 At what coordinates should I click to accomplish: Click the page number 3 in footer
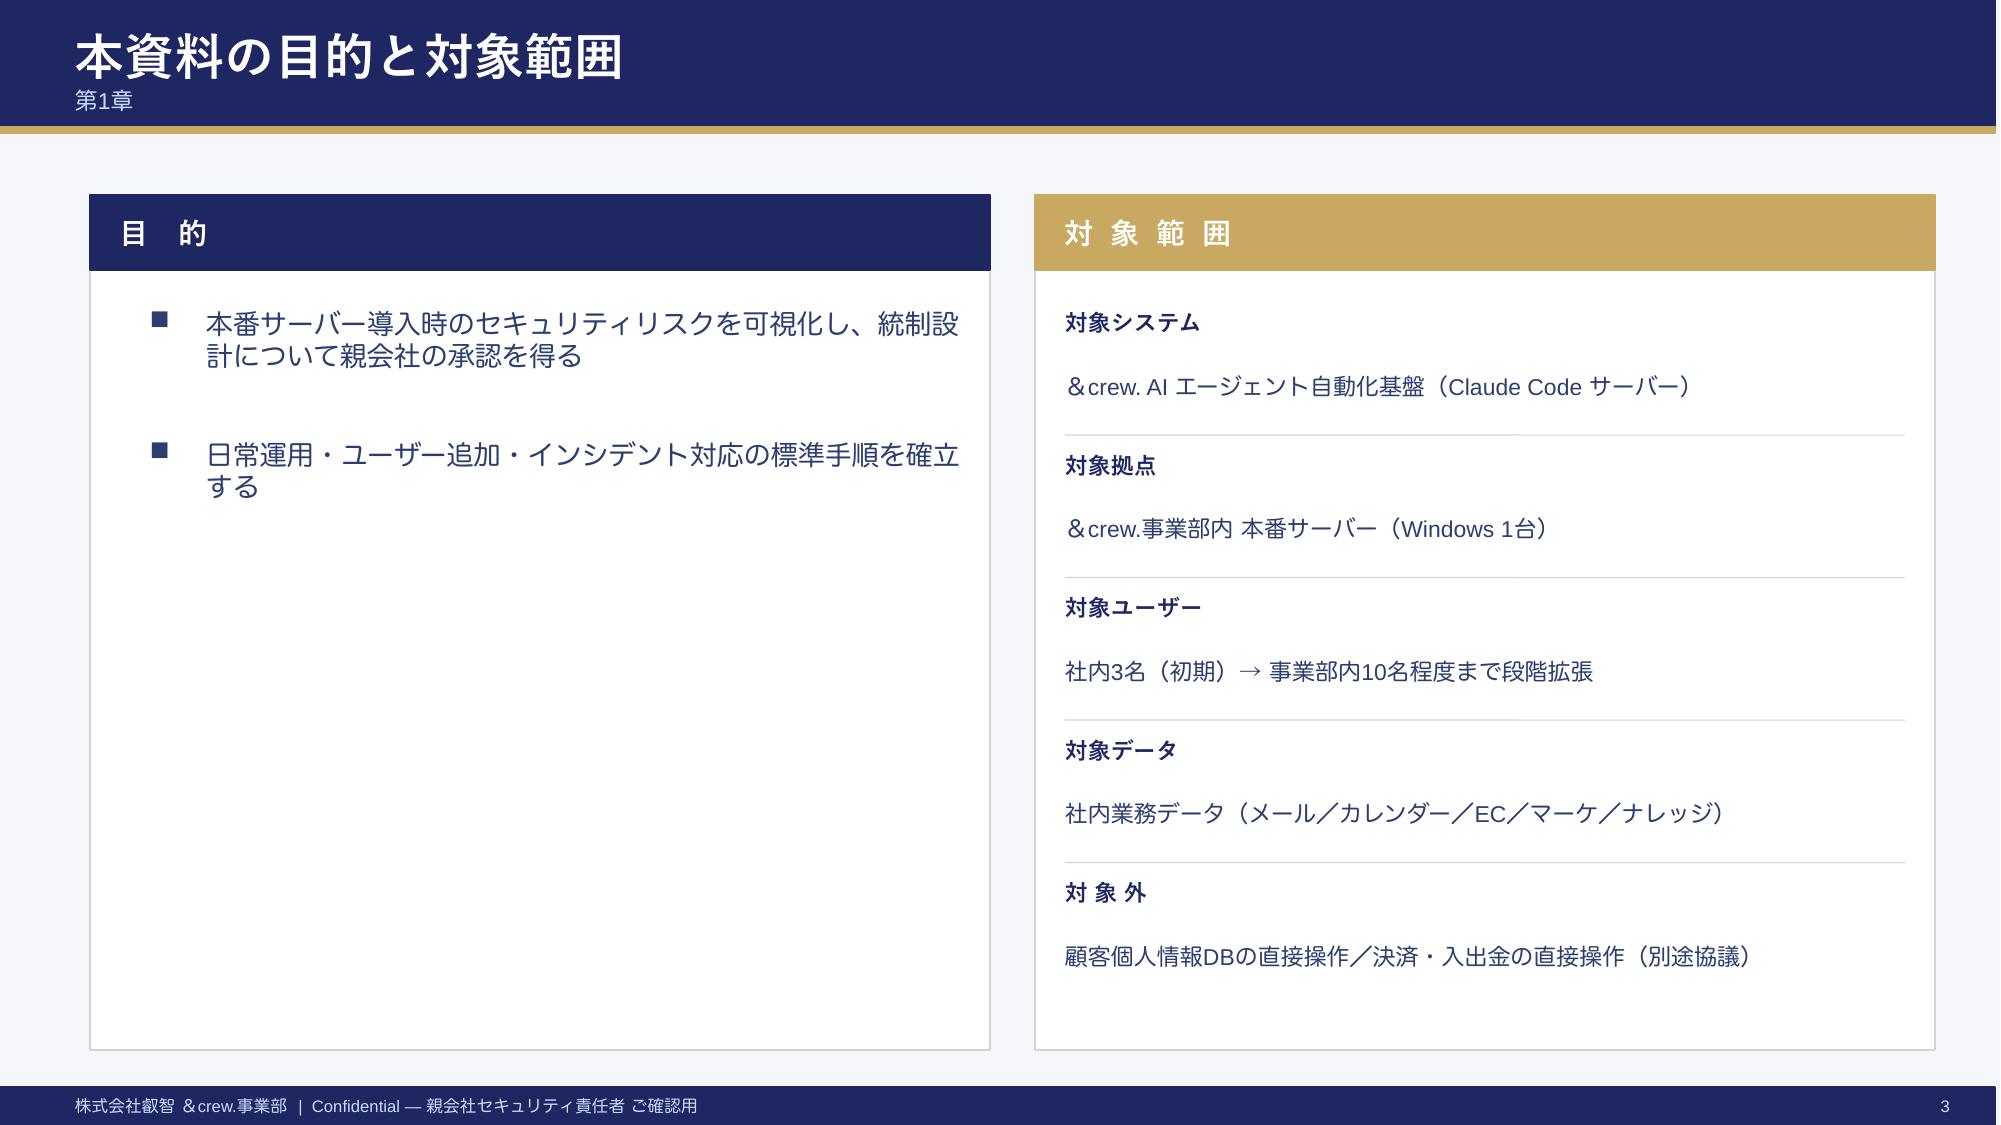1945,1106
